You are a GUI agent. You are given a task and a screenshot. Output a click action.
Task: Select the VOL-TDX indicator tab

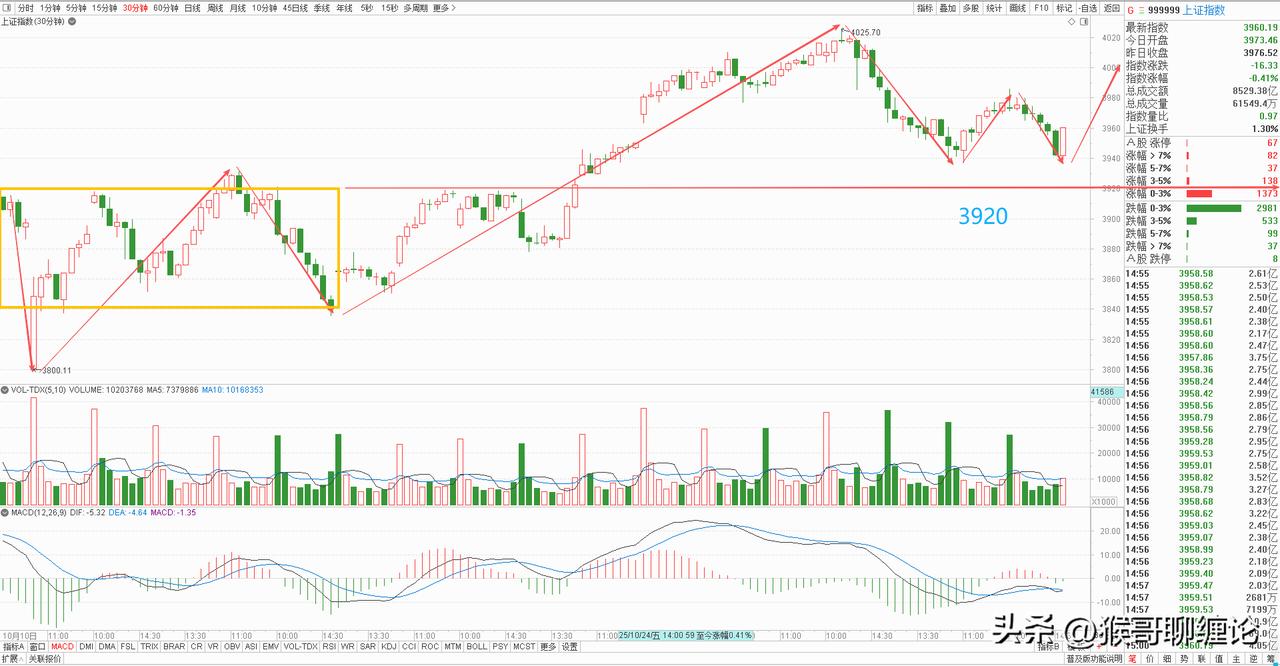300,647
